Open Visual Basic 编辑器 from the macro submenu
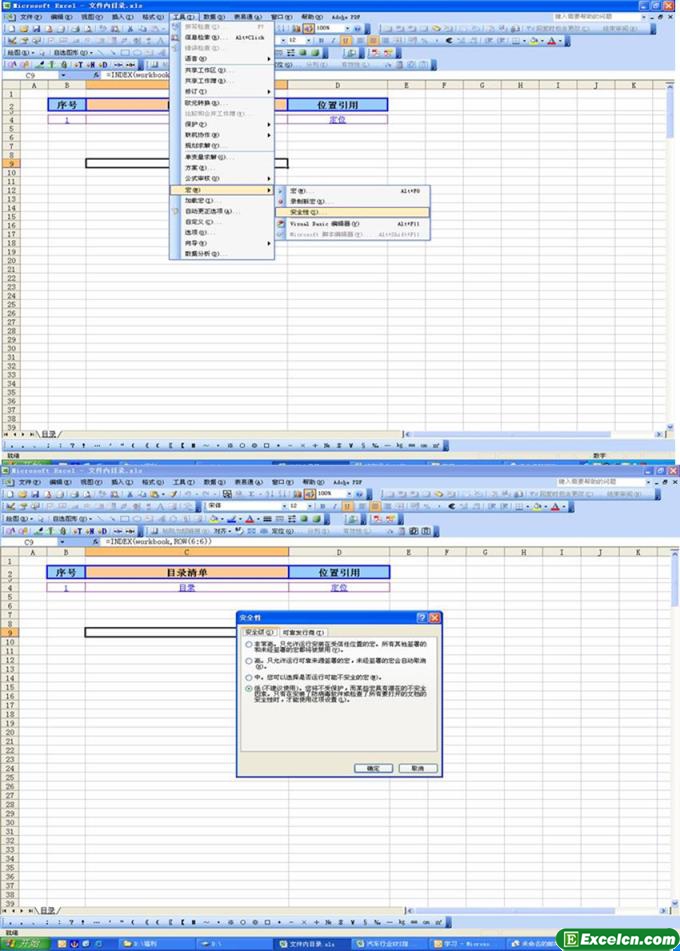The image size is (680, 951). coord(320,225)
